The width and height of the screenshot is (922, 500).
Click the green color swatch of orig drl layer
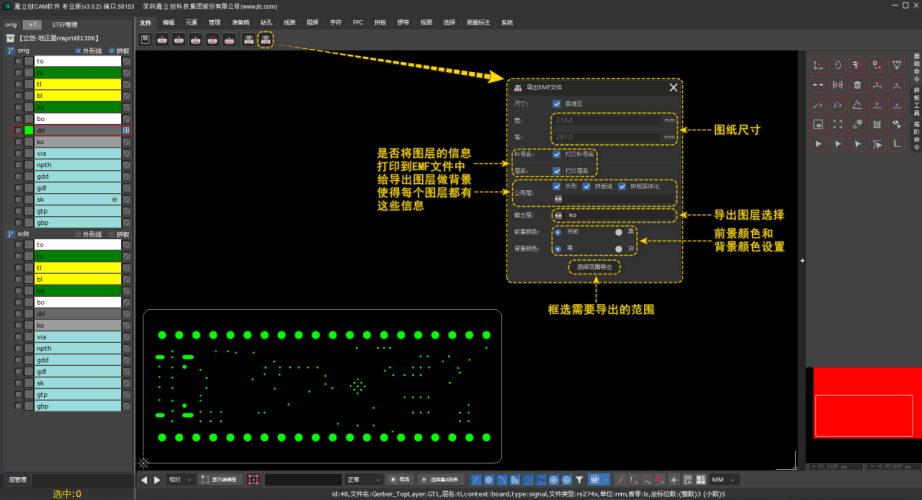tap(28, 130)
